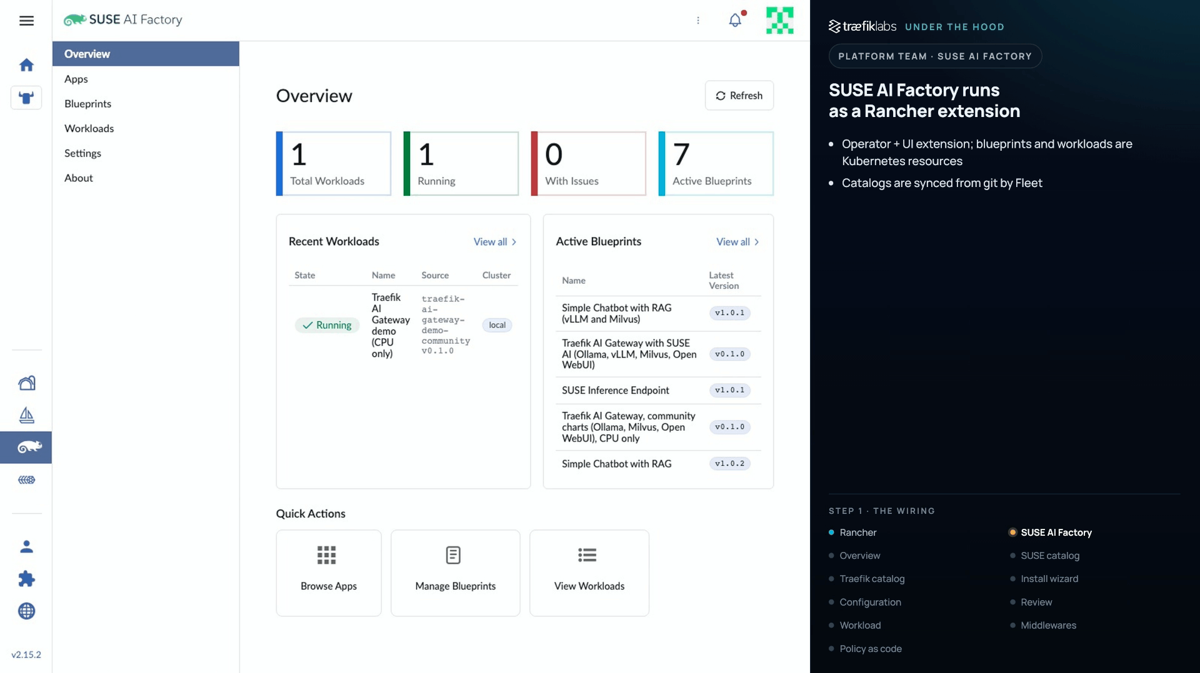
Task: Open the icon below the chameleon icon
Action: point(26,480)
